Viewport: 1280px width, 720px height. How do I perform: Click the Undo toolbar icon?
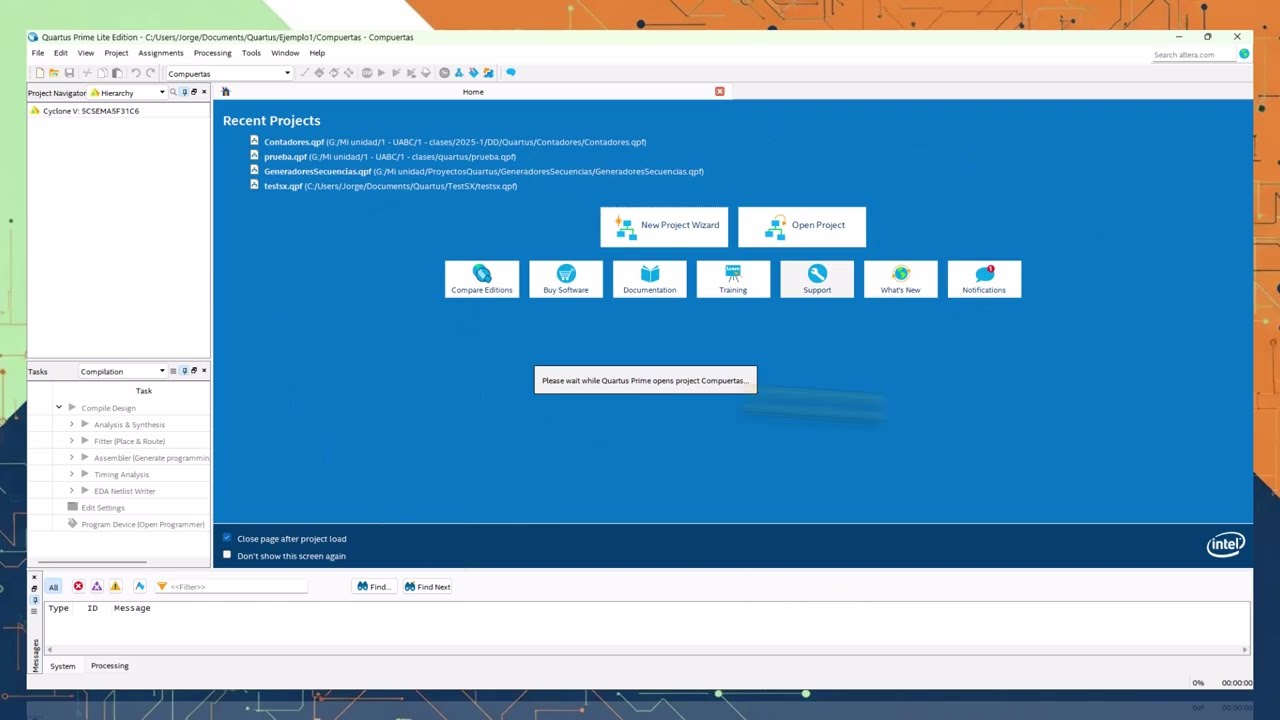[x=135, y=73]
